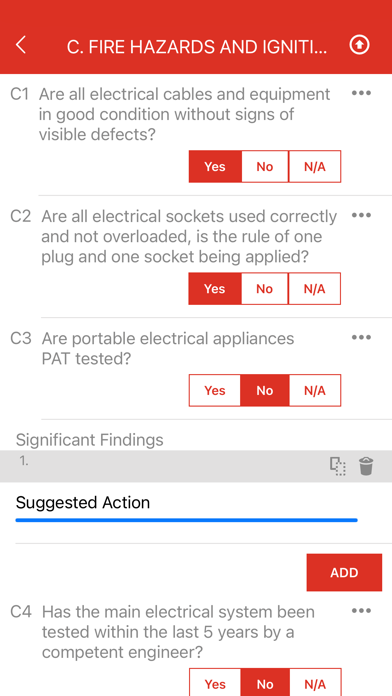
Task: Open the three-dot menu for question C1
Action: coord(361,93)
